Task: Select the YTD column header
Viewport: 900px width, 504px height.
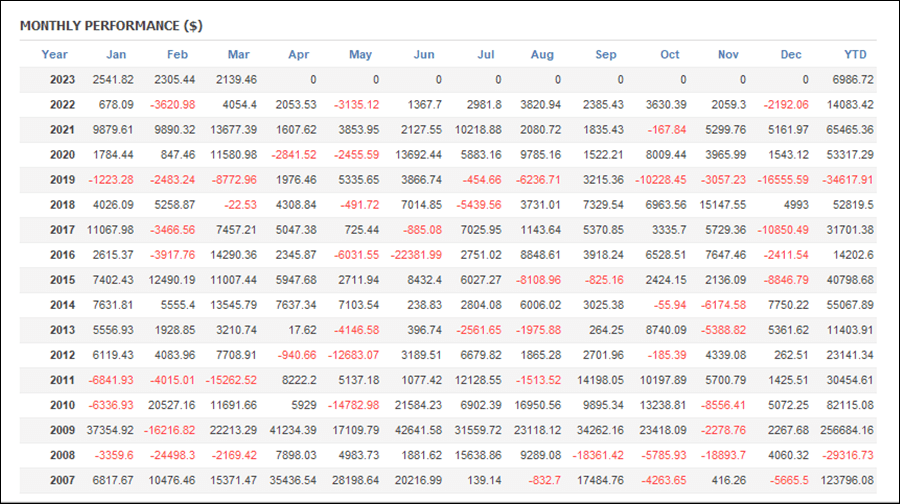Action: point(855,55)
